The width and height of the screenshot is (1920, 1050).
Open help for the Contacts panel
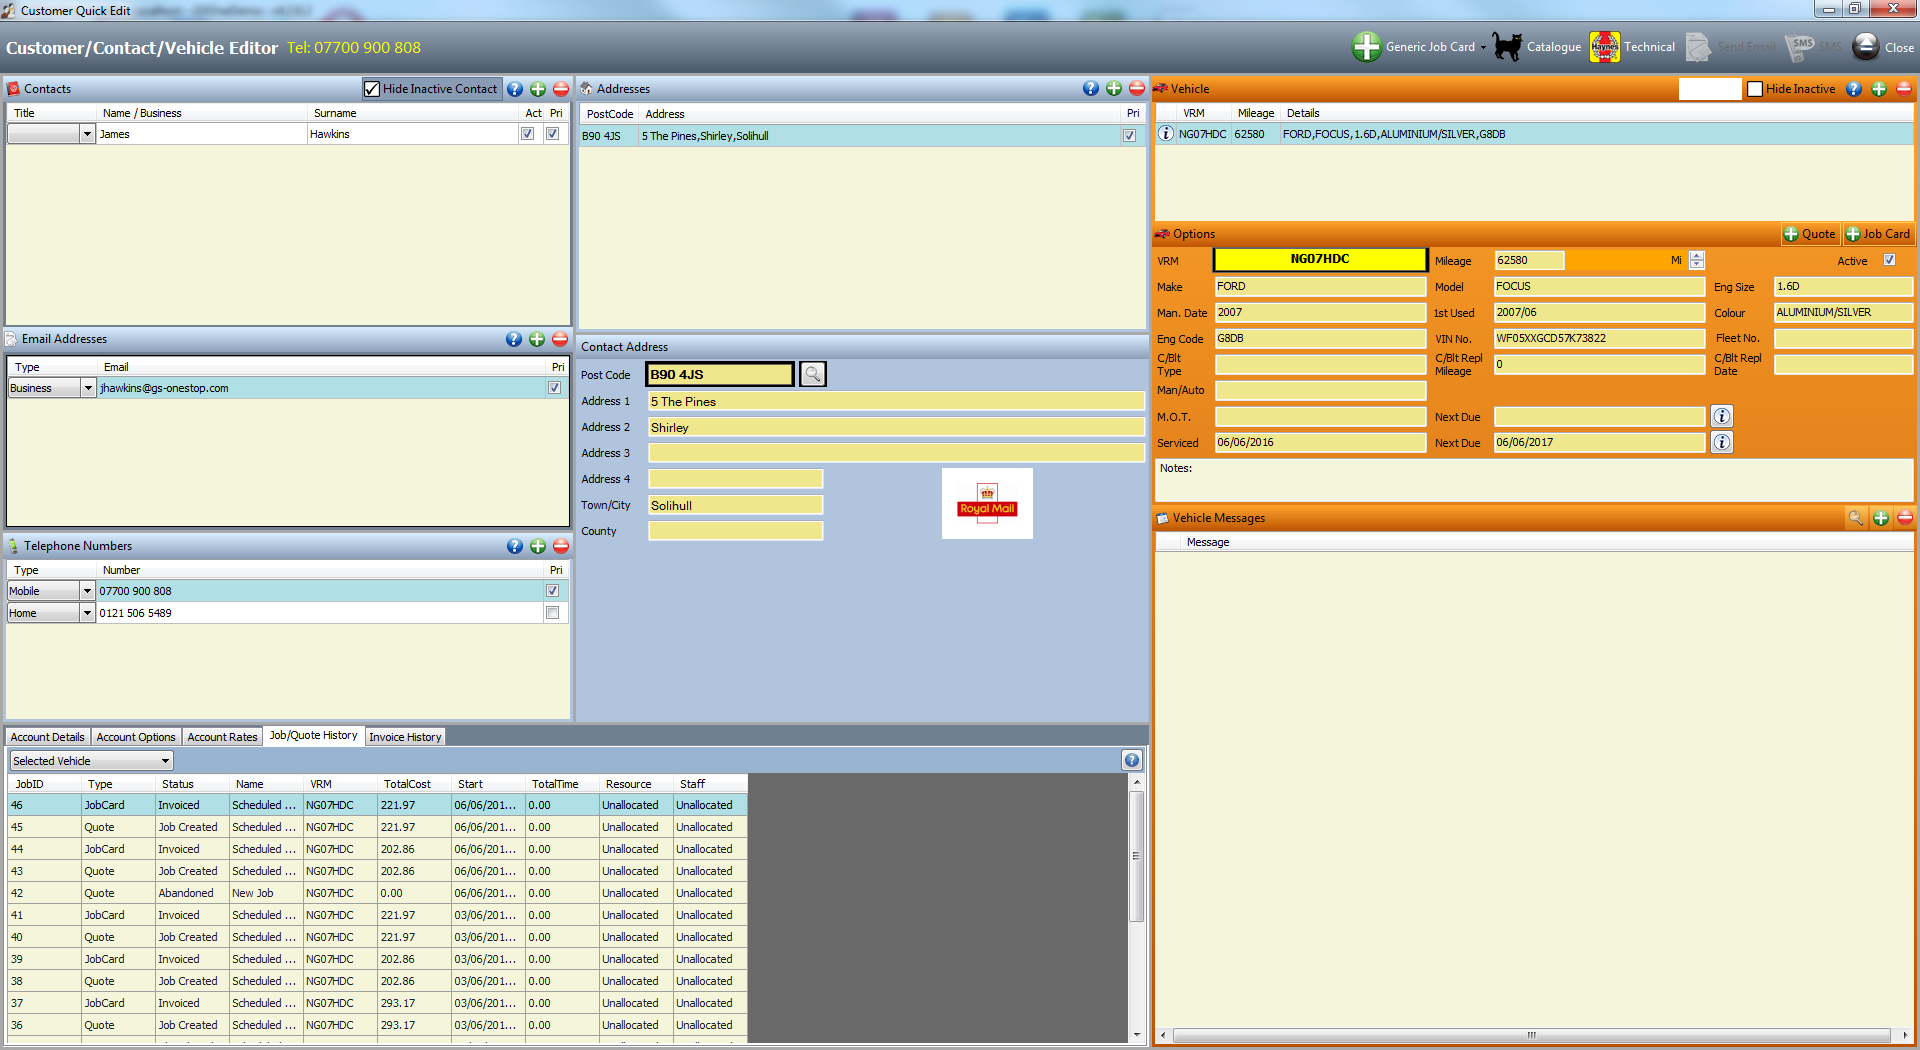[515, 89]
